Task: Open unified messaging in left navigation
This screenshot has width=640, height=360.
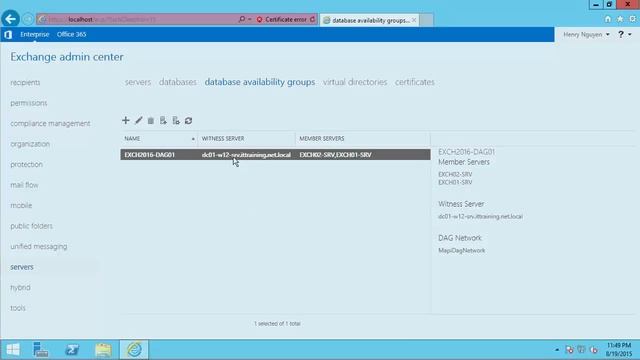Action: point(39,247)
